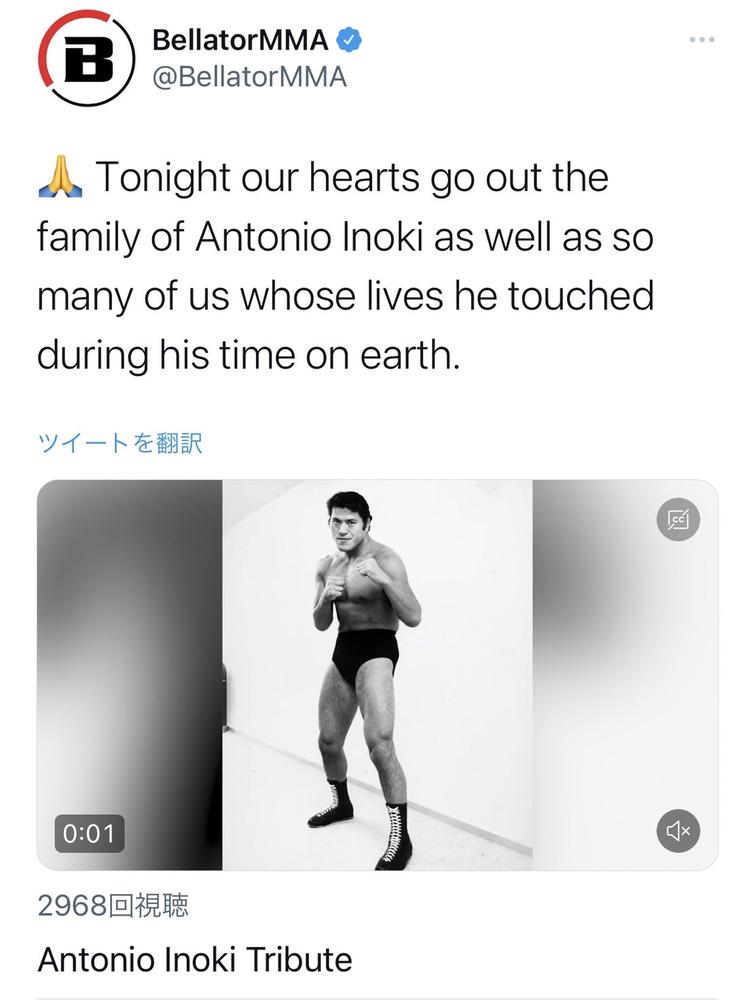Click the wrestler's boots in the video
The width and height of the screenshot is (755, 1000).
(362, 824)
